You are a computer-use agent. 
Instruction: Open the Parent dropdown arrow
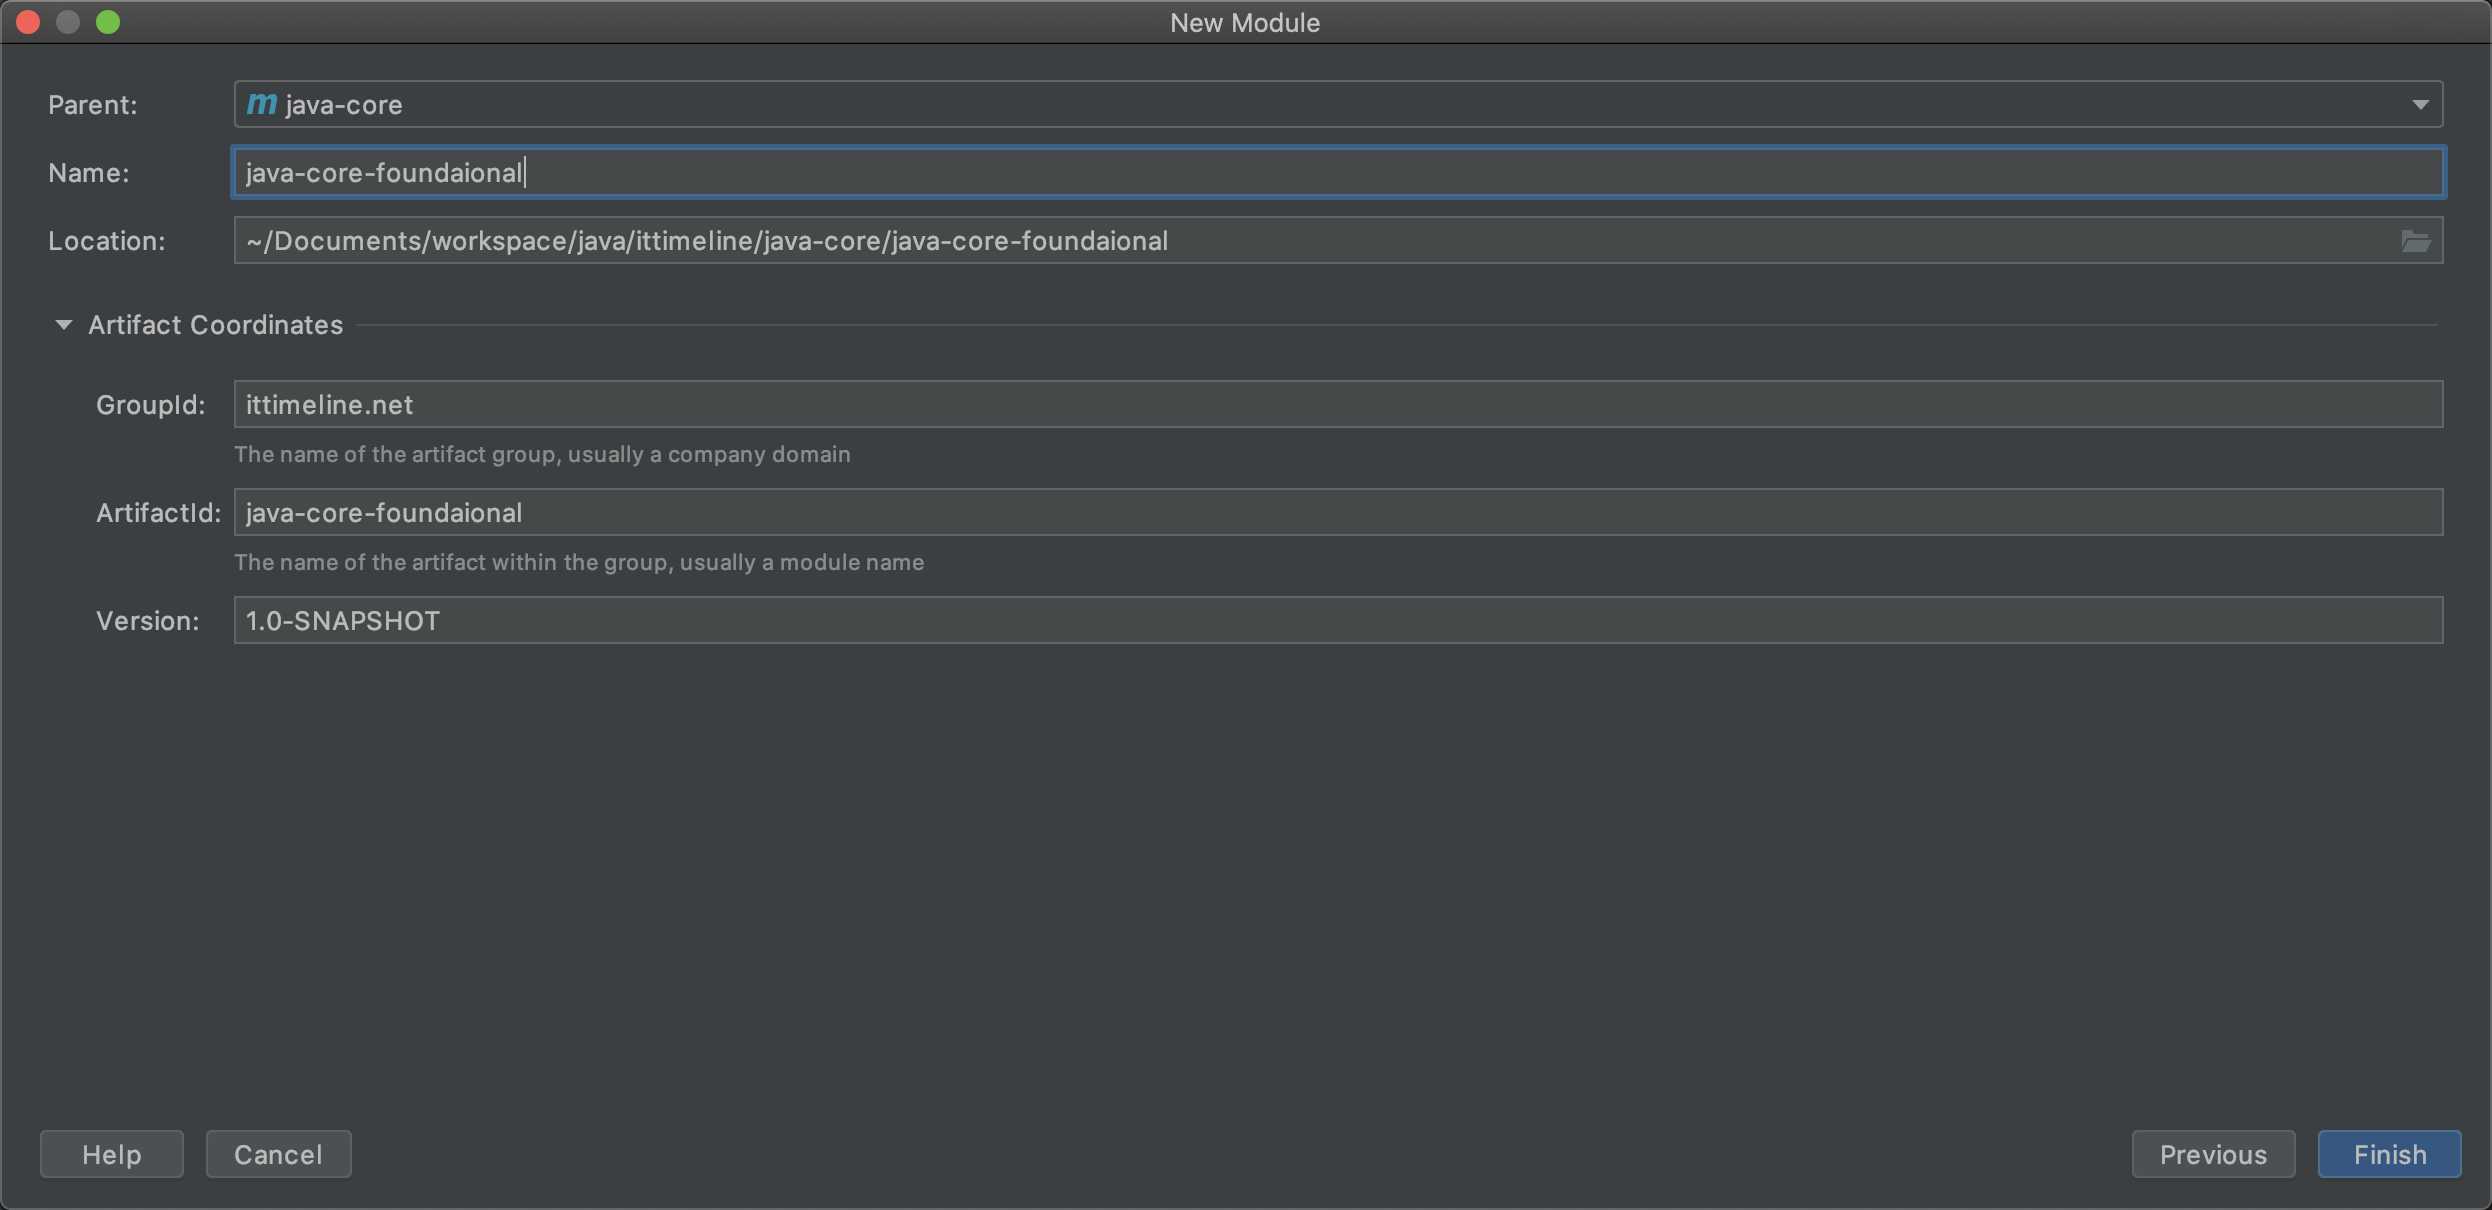2420,104
